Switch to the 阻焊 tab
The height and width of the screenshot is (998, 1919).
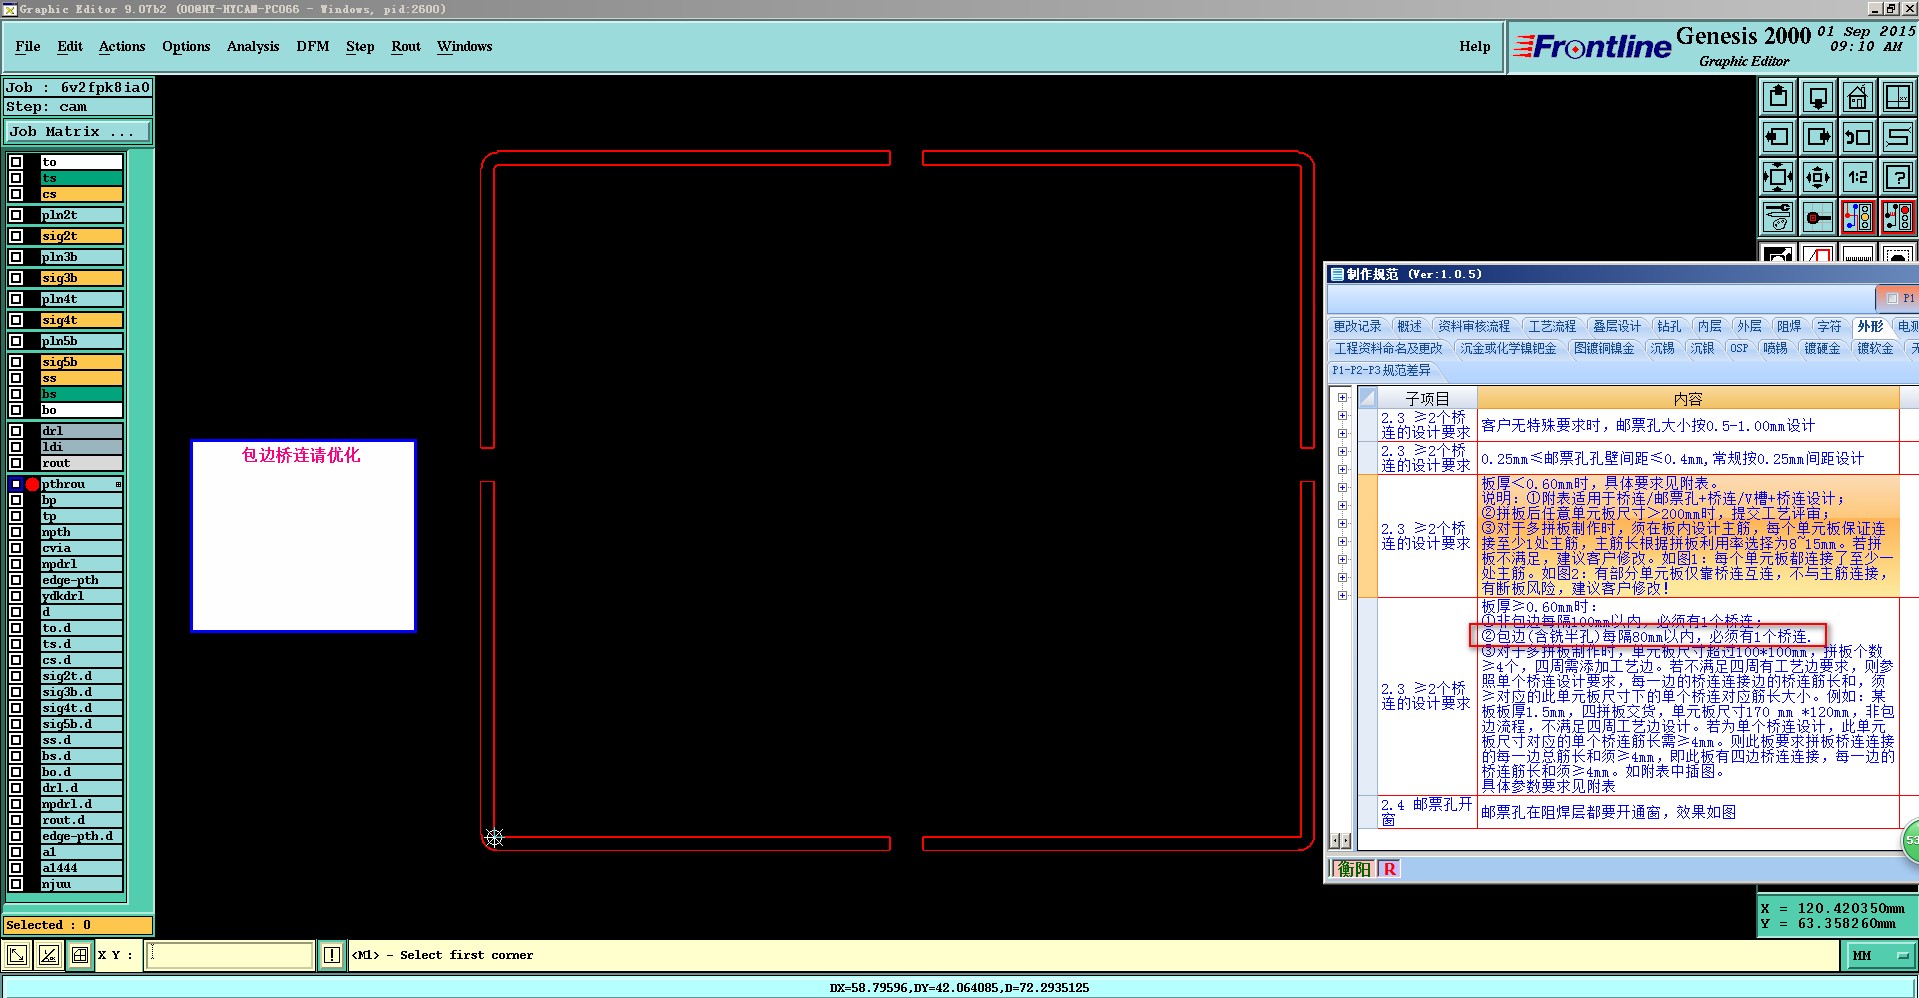(1789, 326)
